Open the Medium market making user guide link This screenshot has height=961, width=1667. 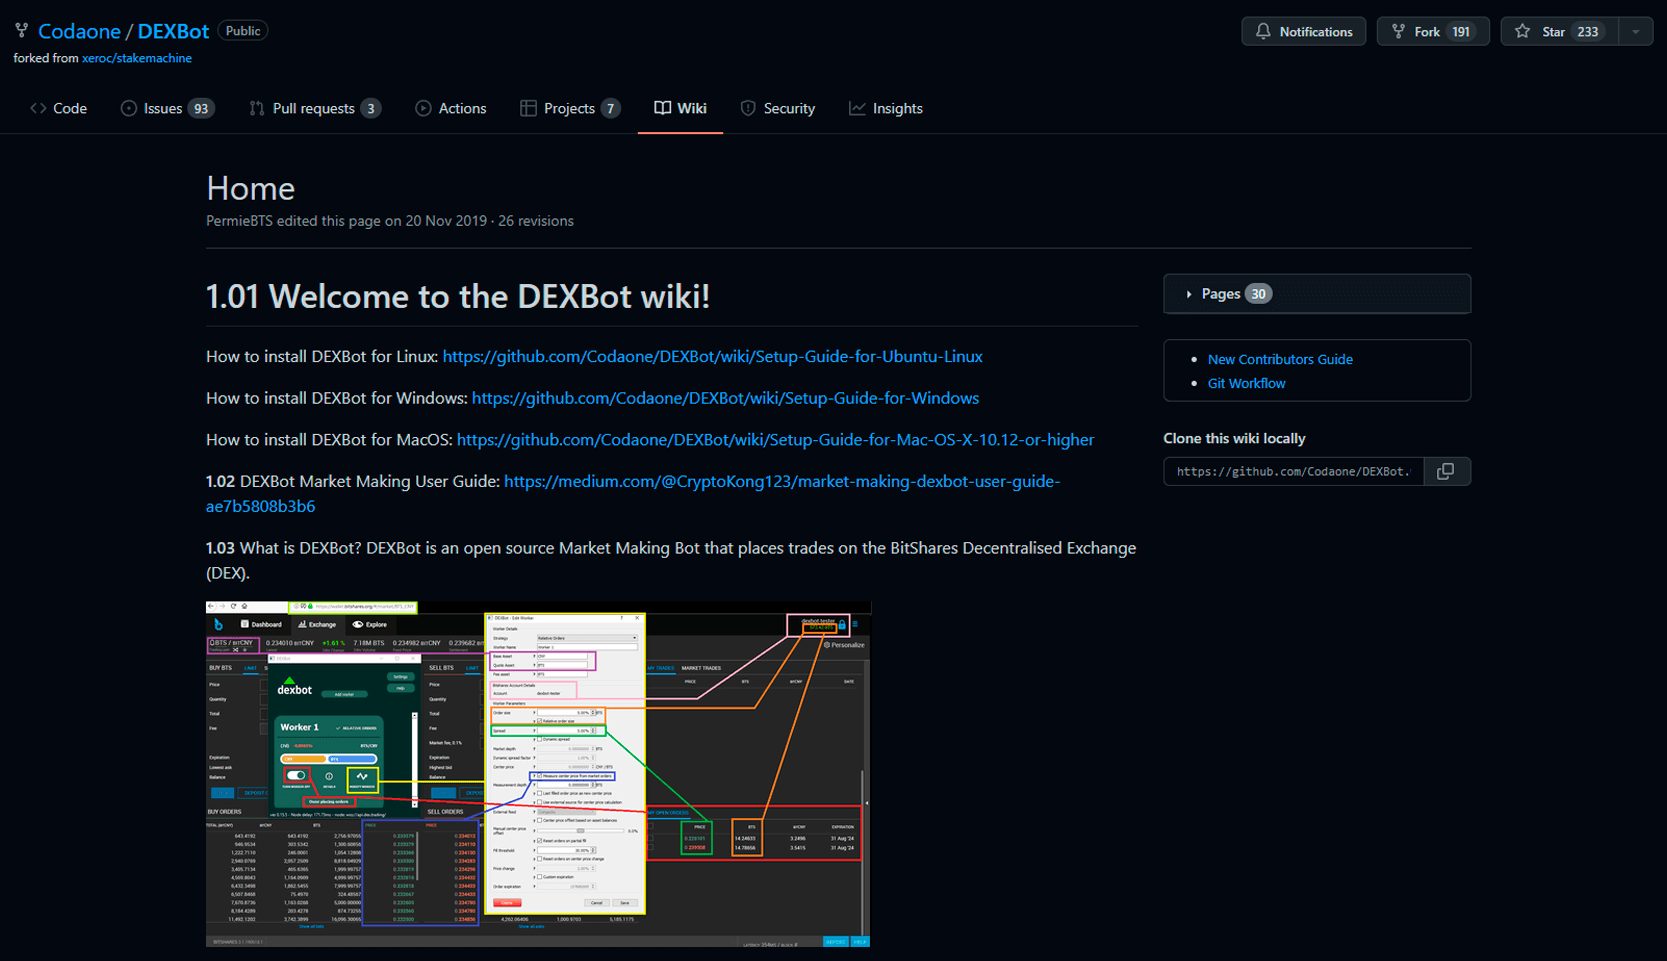(782, 481)
